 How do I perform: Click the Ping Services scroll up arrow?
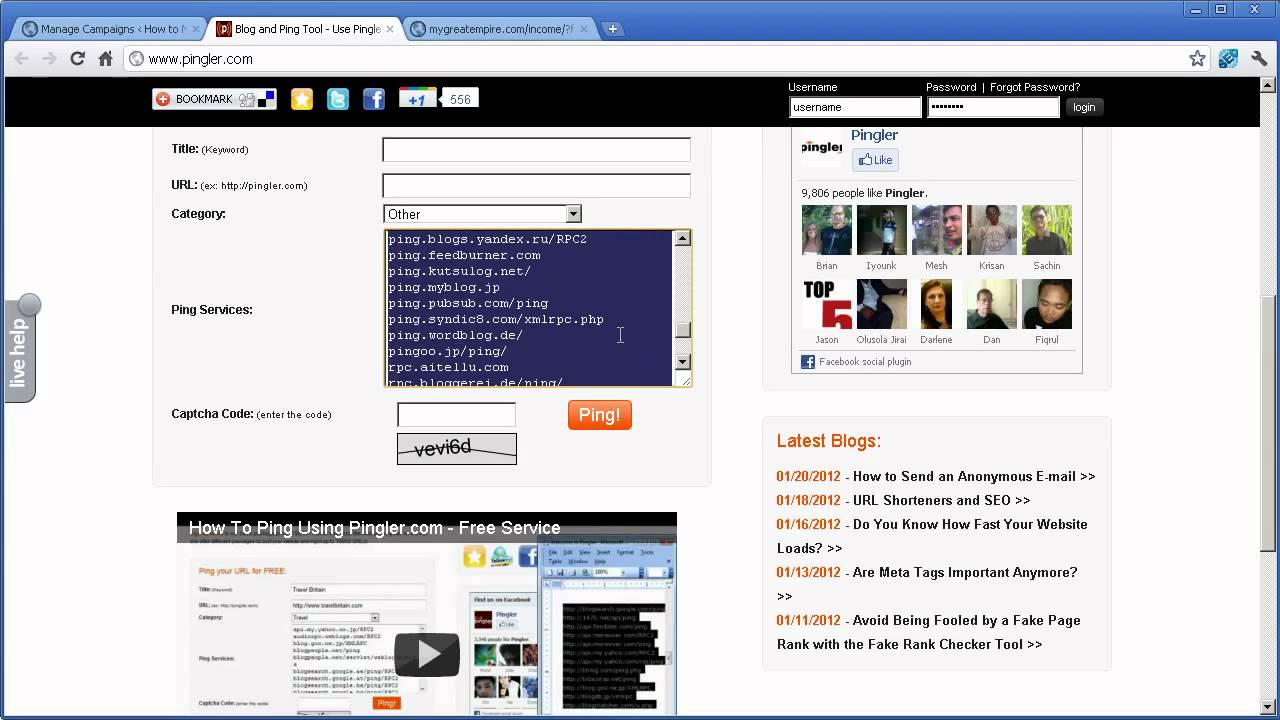click(682, 238)
